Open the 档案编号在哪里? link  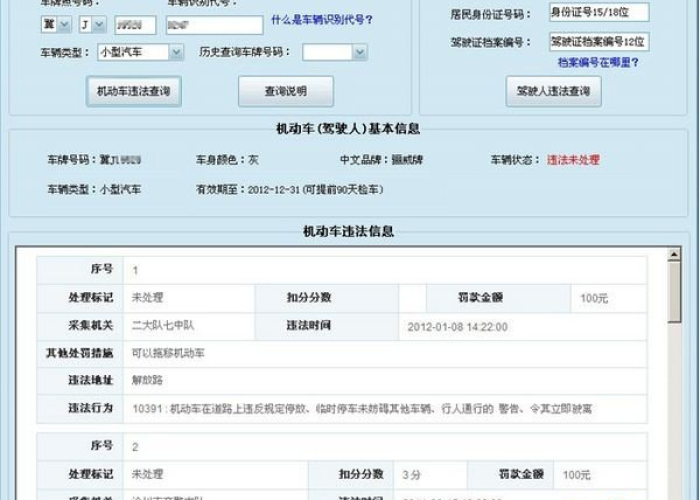(x=598, y=62)
